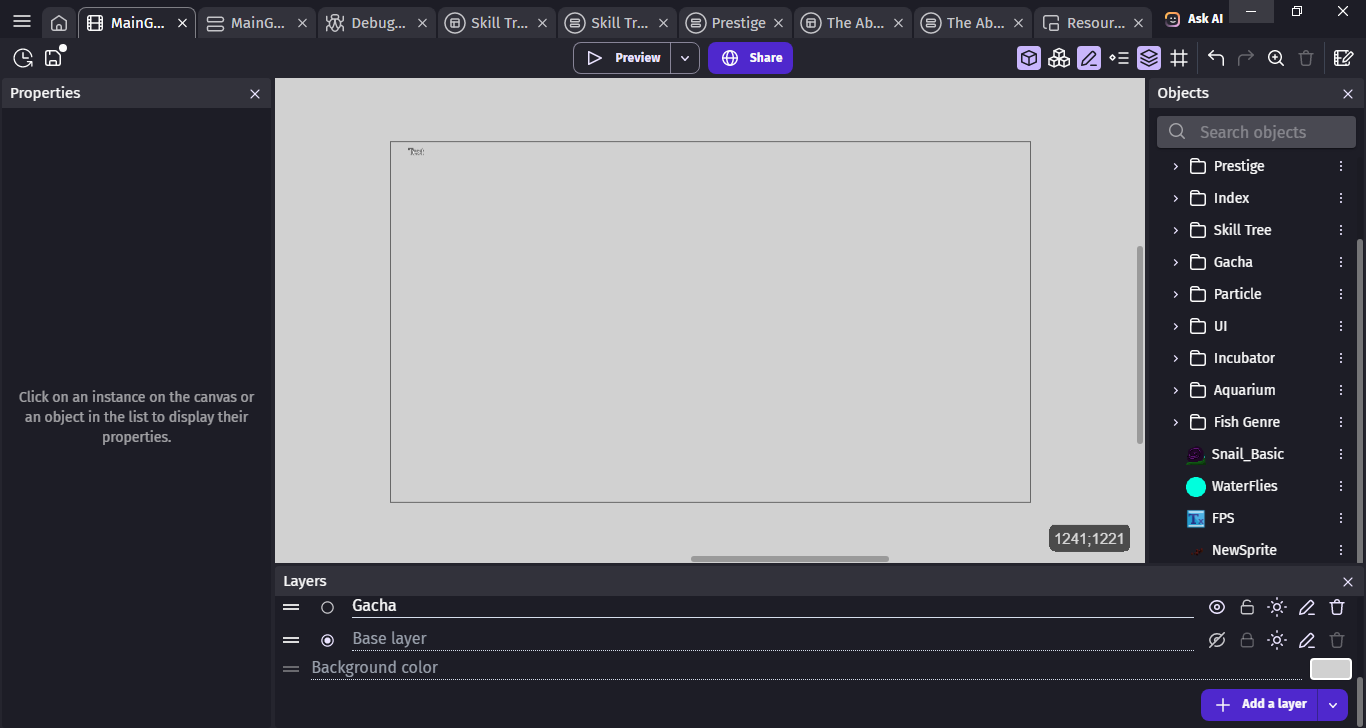Image resolution: width=1366 pixels, height=728 pixels.
Task: Expand the Aquarium folder
Action: point(1176,390)
